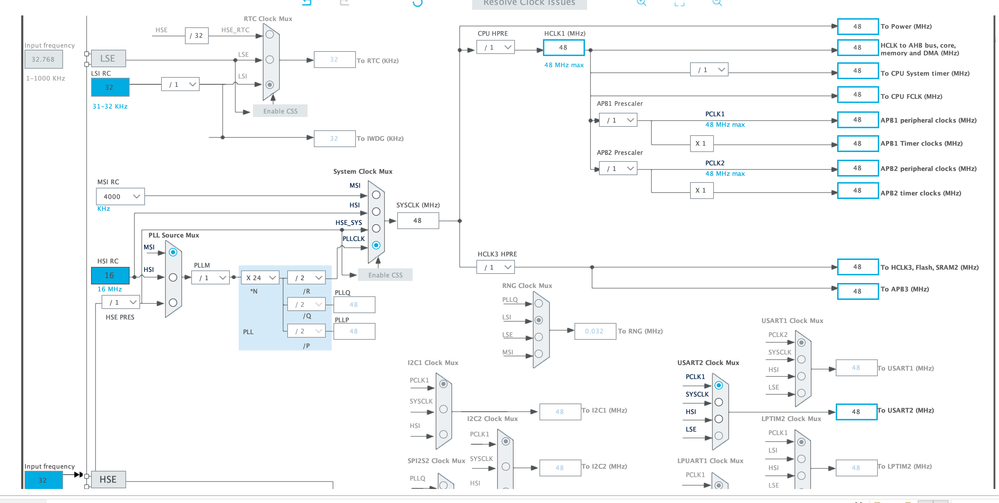Viewport: 999px width, 503px height.
Task: Select HSI in the System Clock Mux
Action: [376, 211]
